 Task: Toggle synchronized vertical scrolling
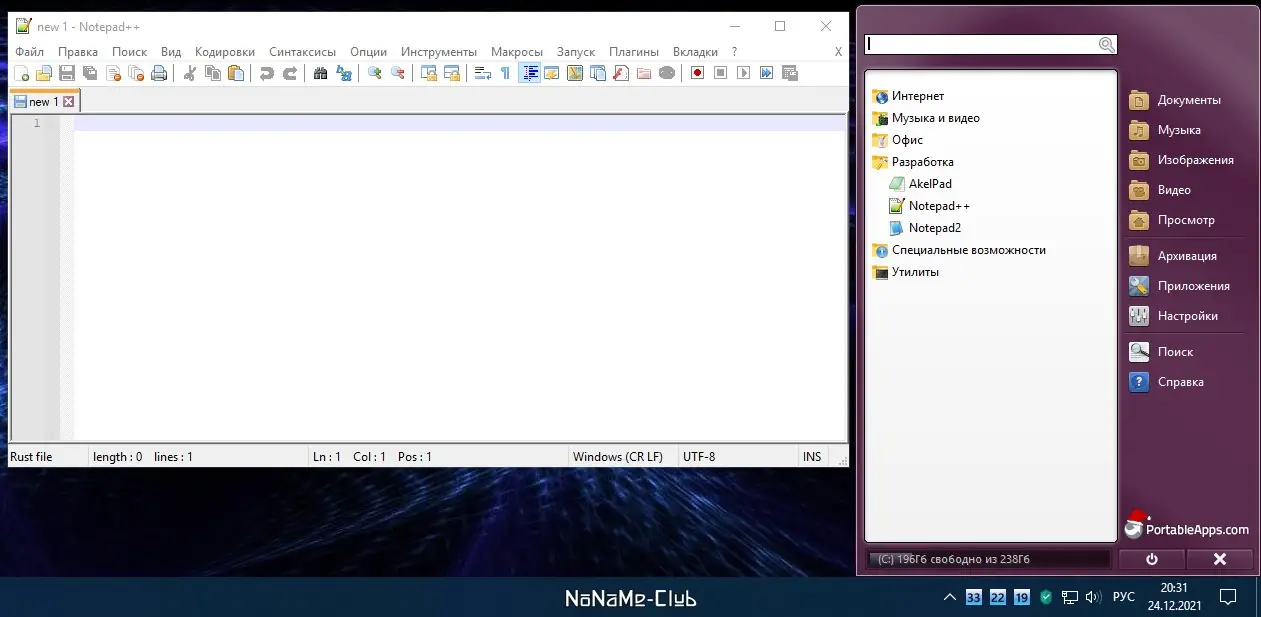pyautogui.click(x=428, y=73)
